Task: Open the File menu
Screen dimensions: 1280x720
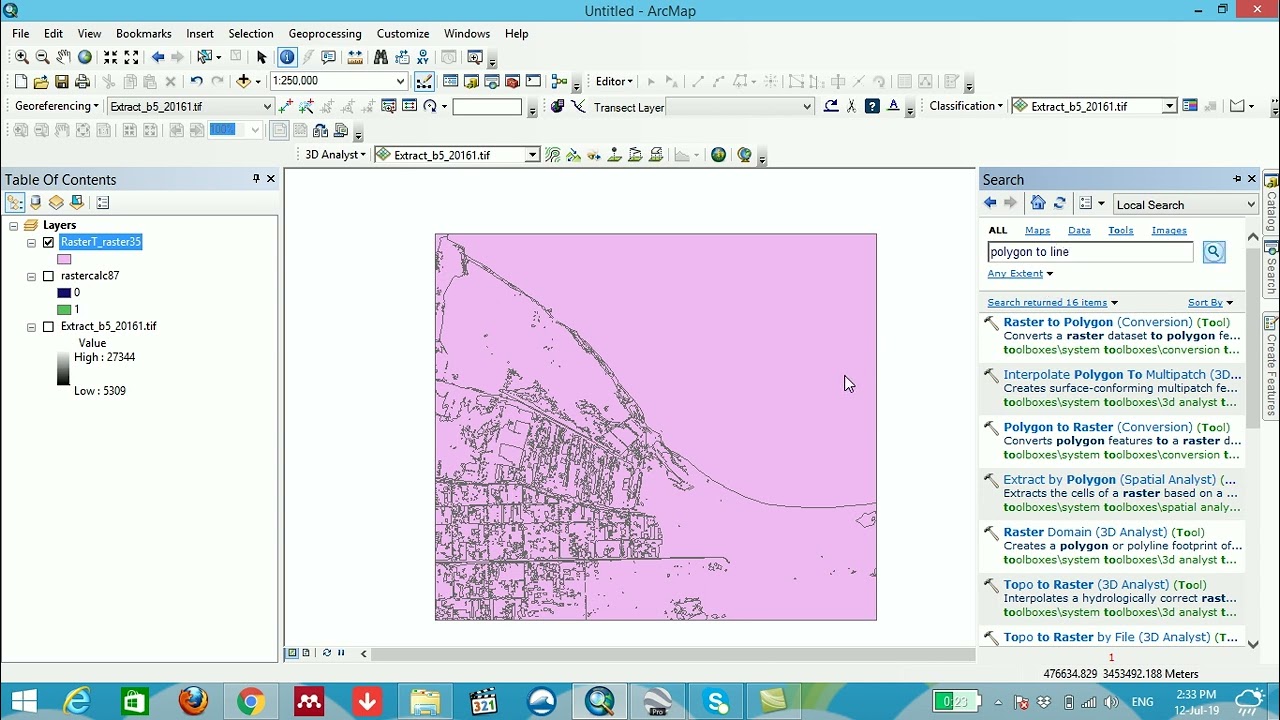Action: click(20, 33)
